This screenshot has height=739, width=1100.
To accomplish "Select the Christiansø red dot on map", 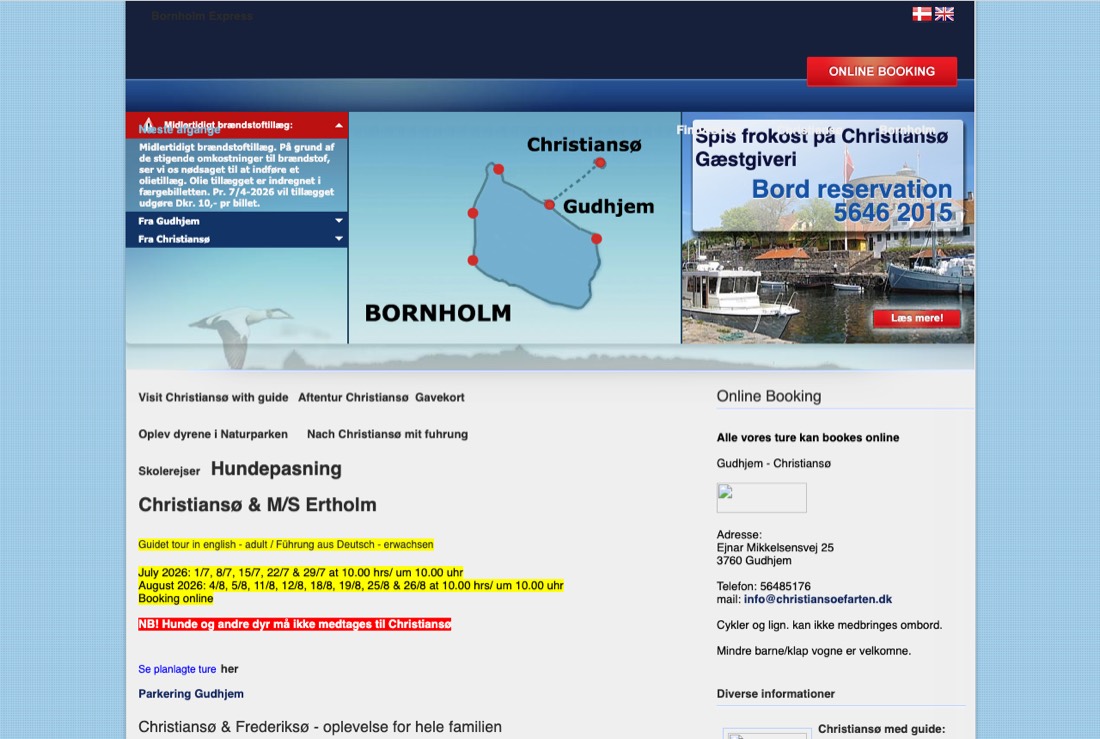I will point(601,163).
